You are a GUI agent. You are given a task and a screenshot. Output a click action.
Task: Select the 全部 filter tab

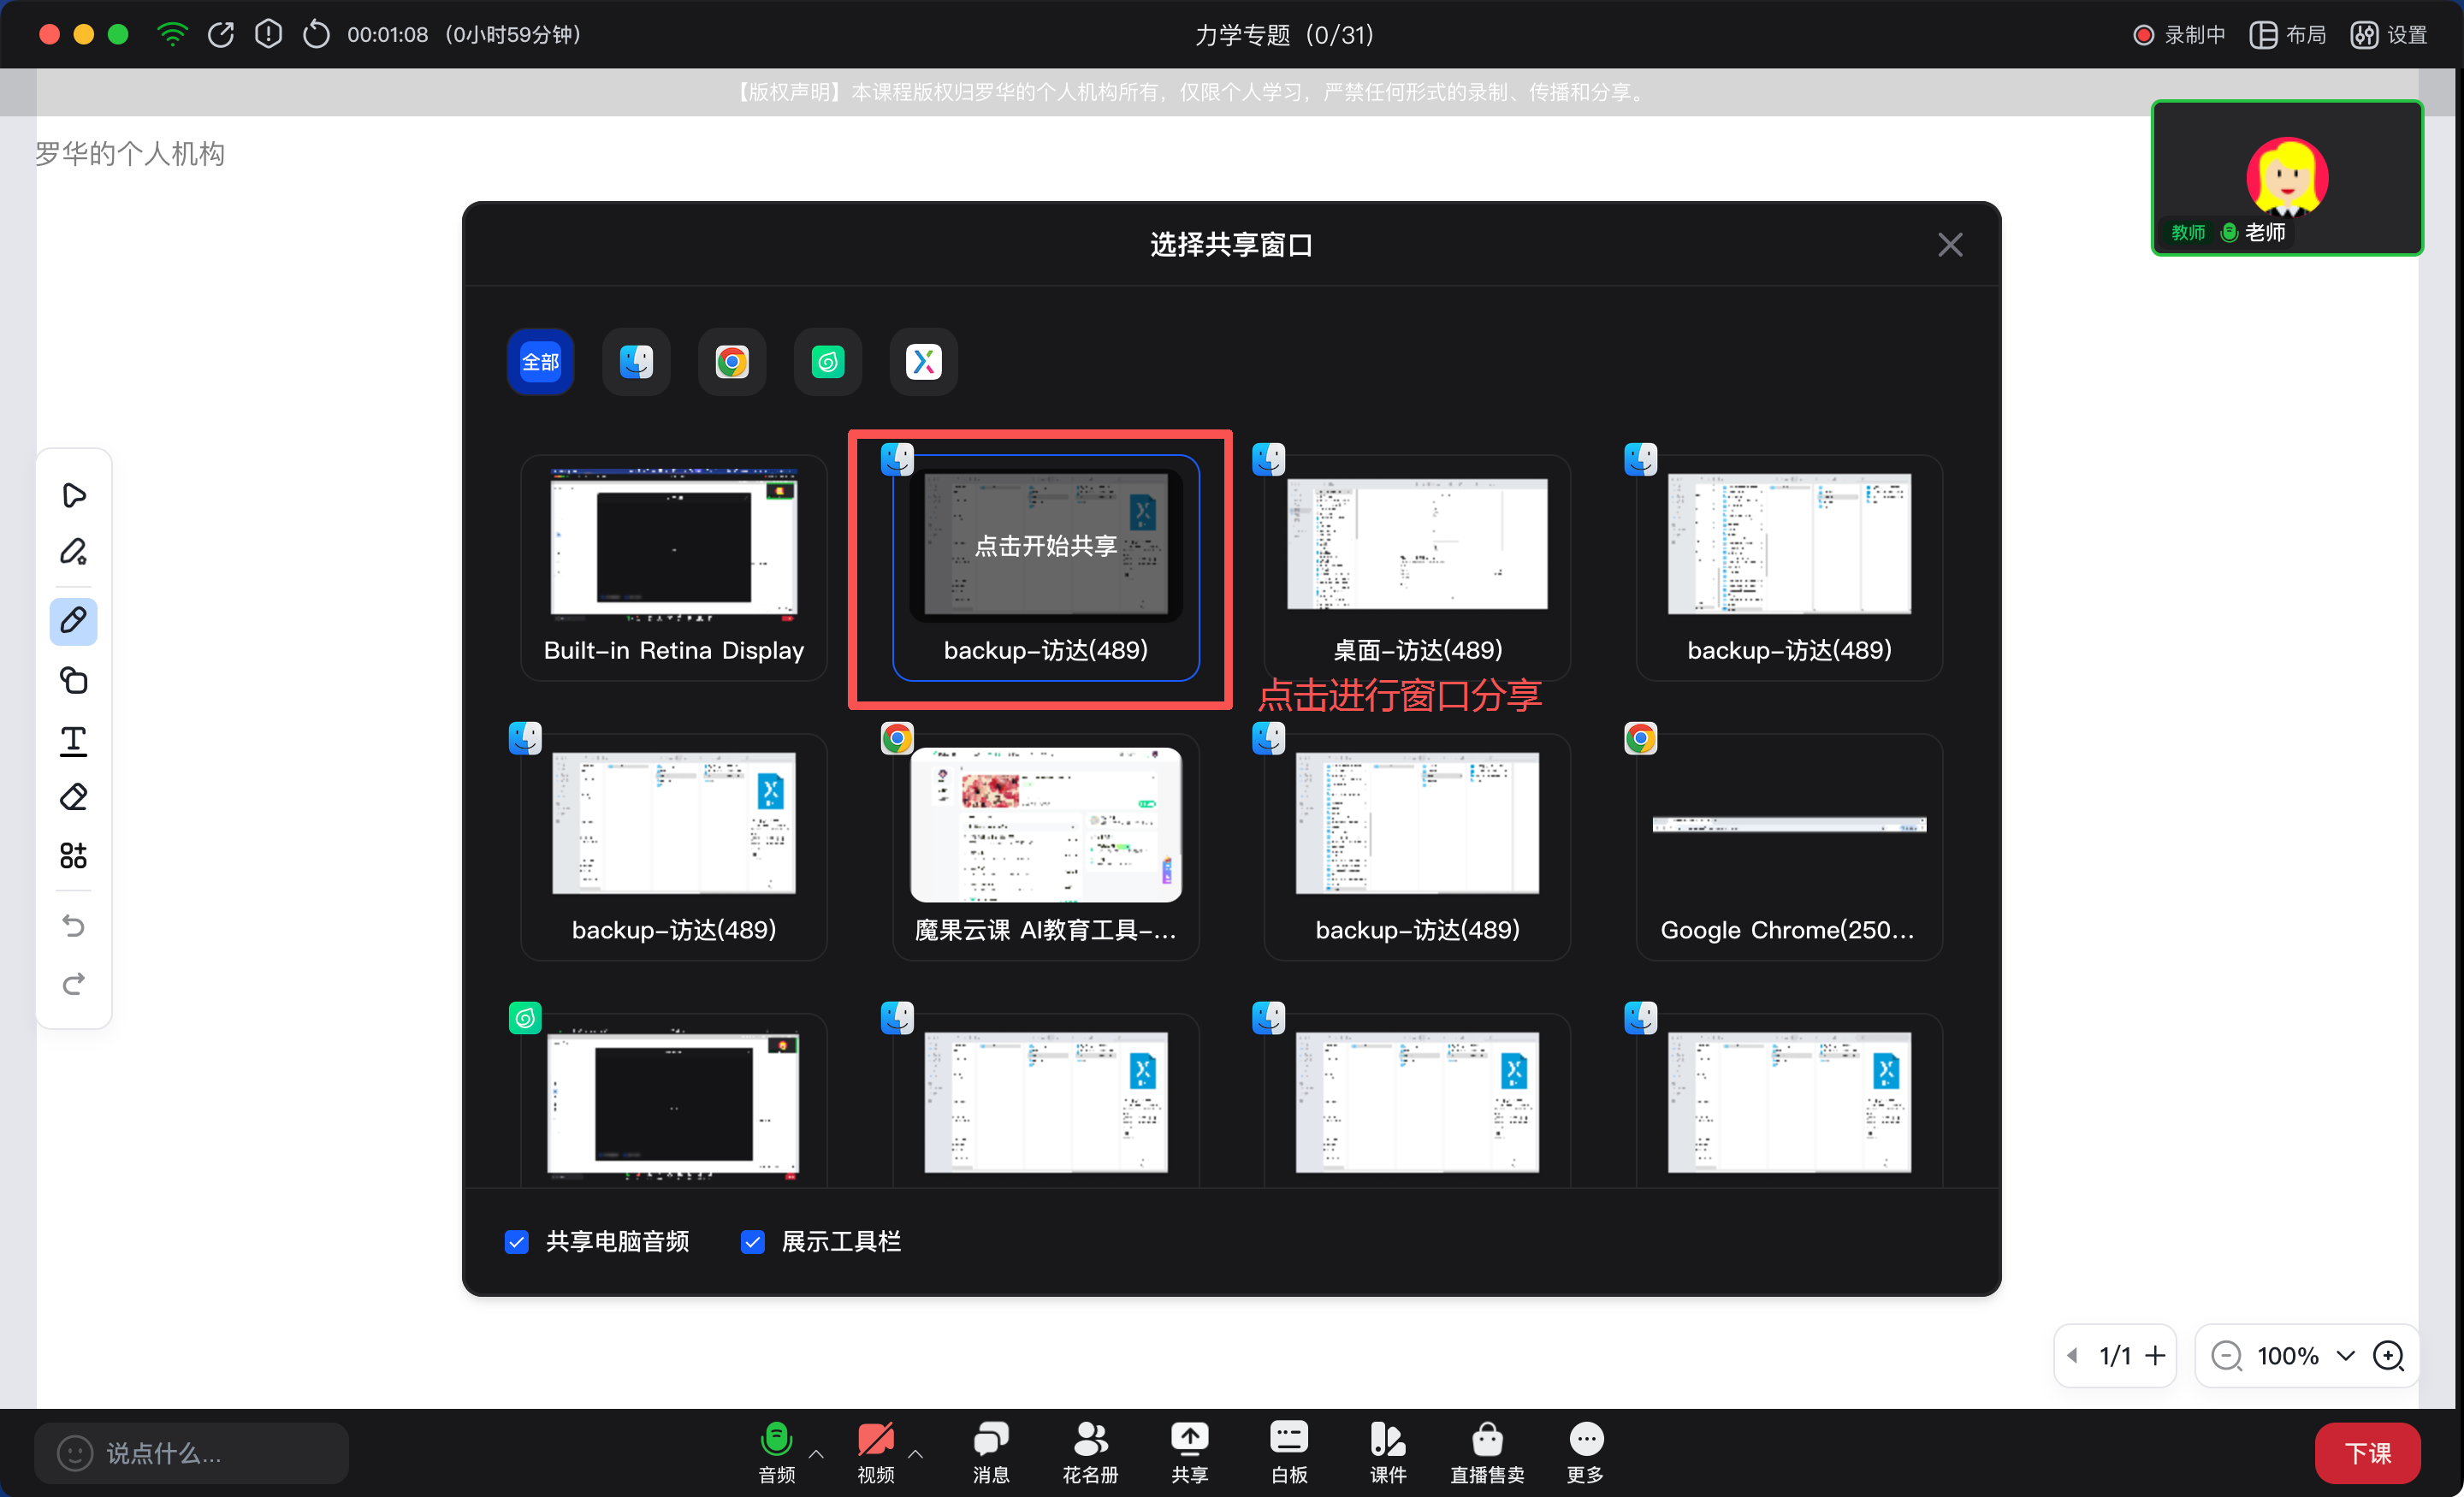[x=540, y=362]
